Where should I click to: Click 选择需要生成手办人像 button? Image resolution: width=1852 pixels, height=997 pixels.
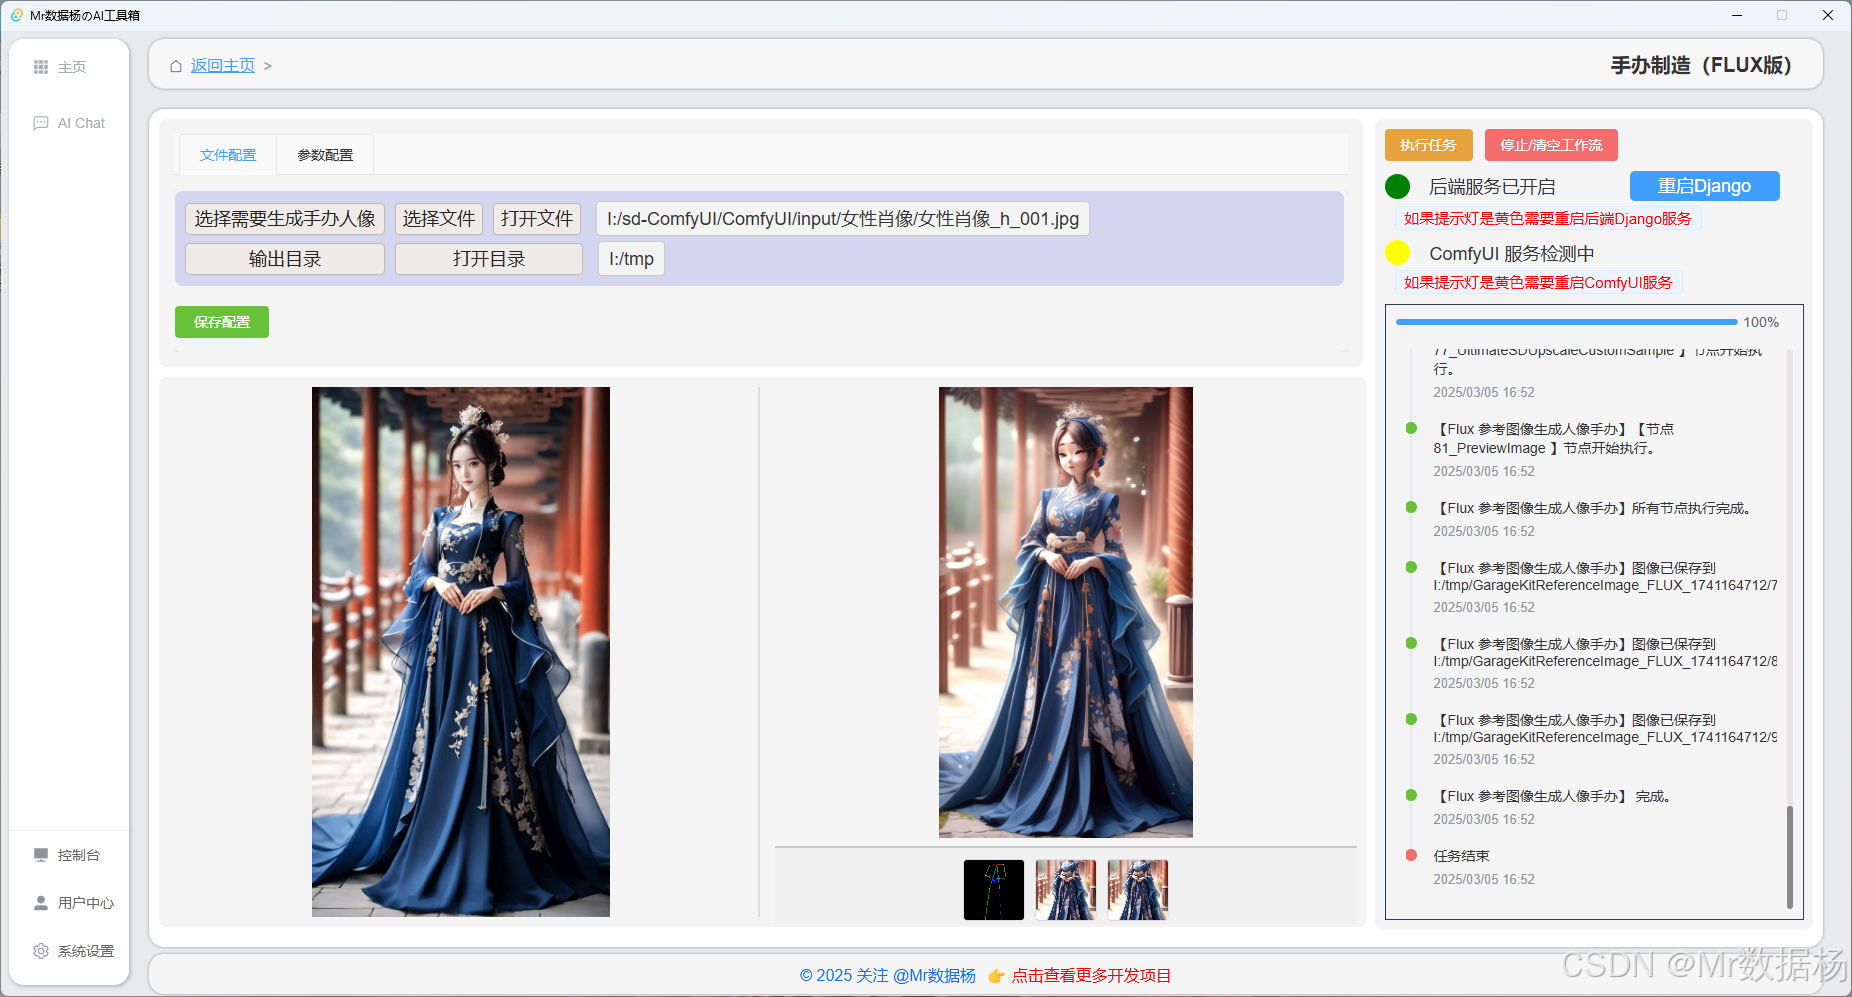click(285, 219)
